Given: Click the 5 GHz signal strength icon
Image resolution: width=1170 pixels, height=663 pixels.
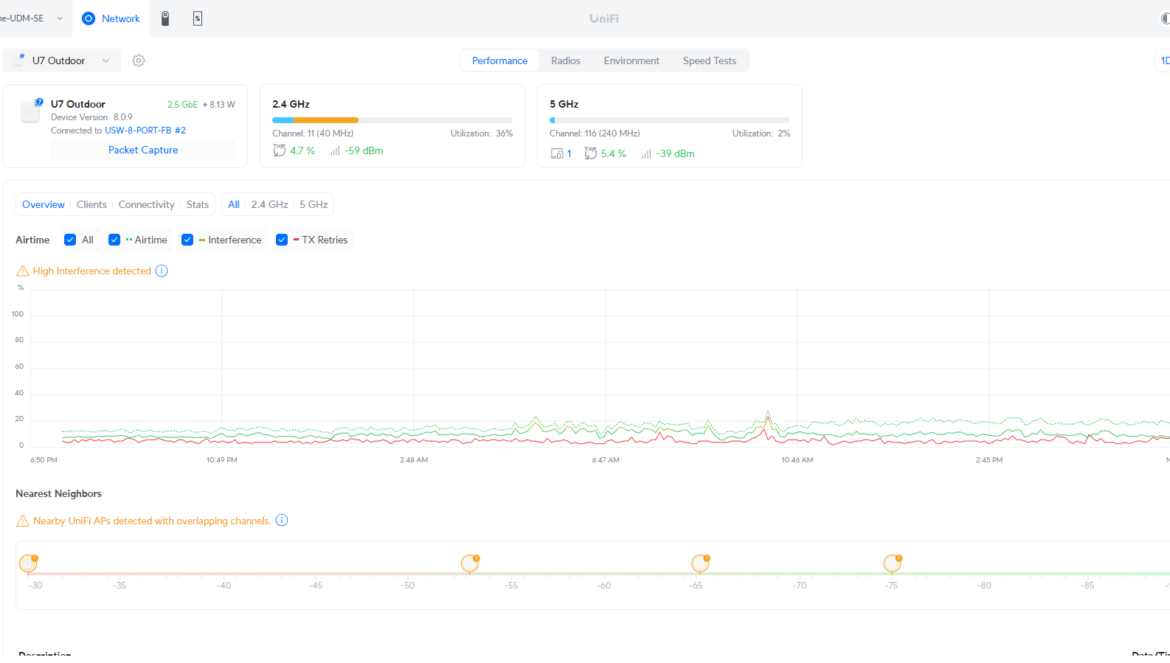Looking at the screenshot, I should coord(645,154).
